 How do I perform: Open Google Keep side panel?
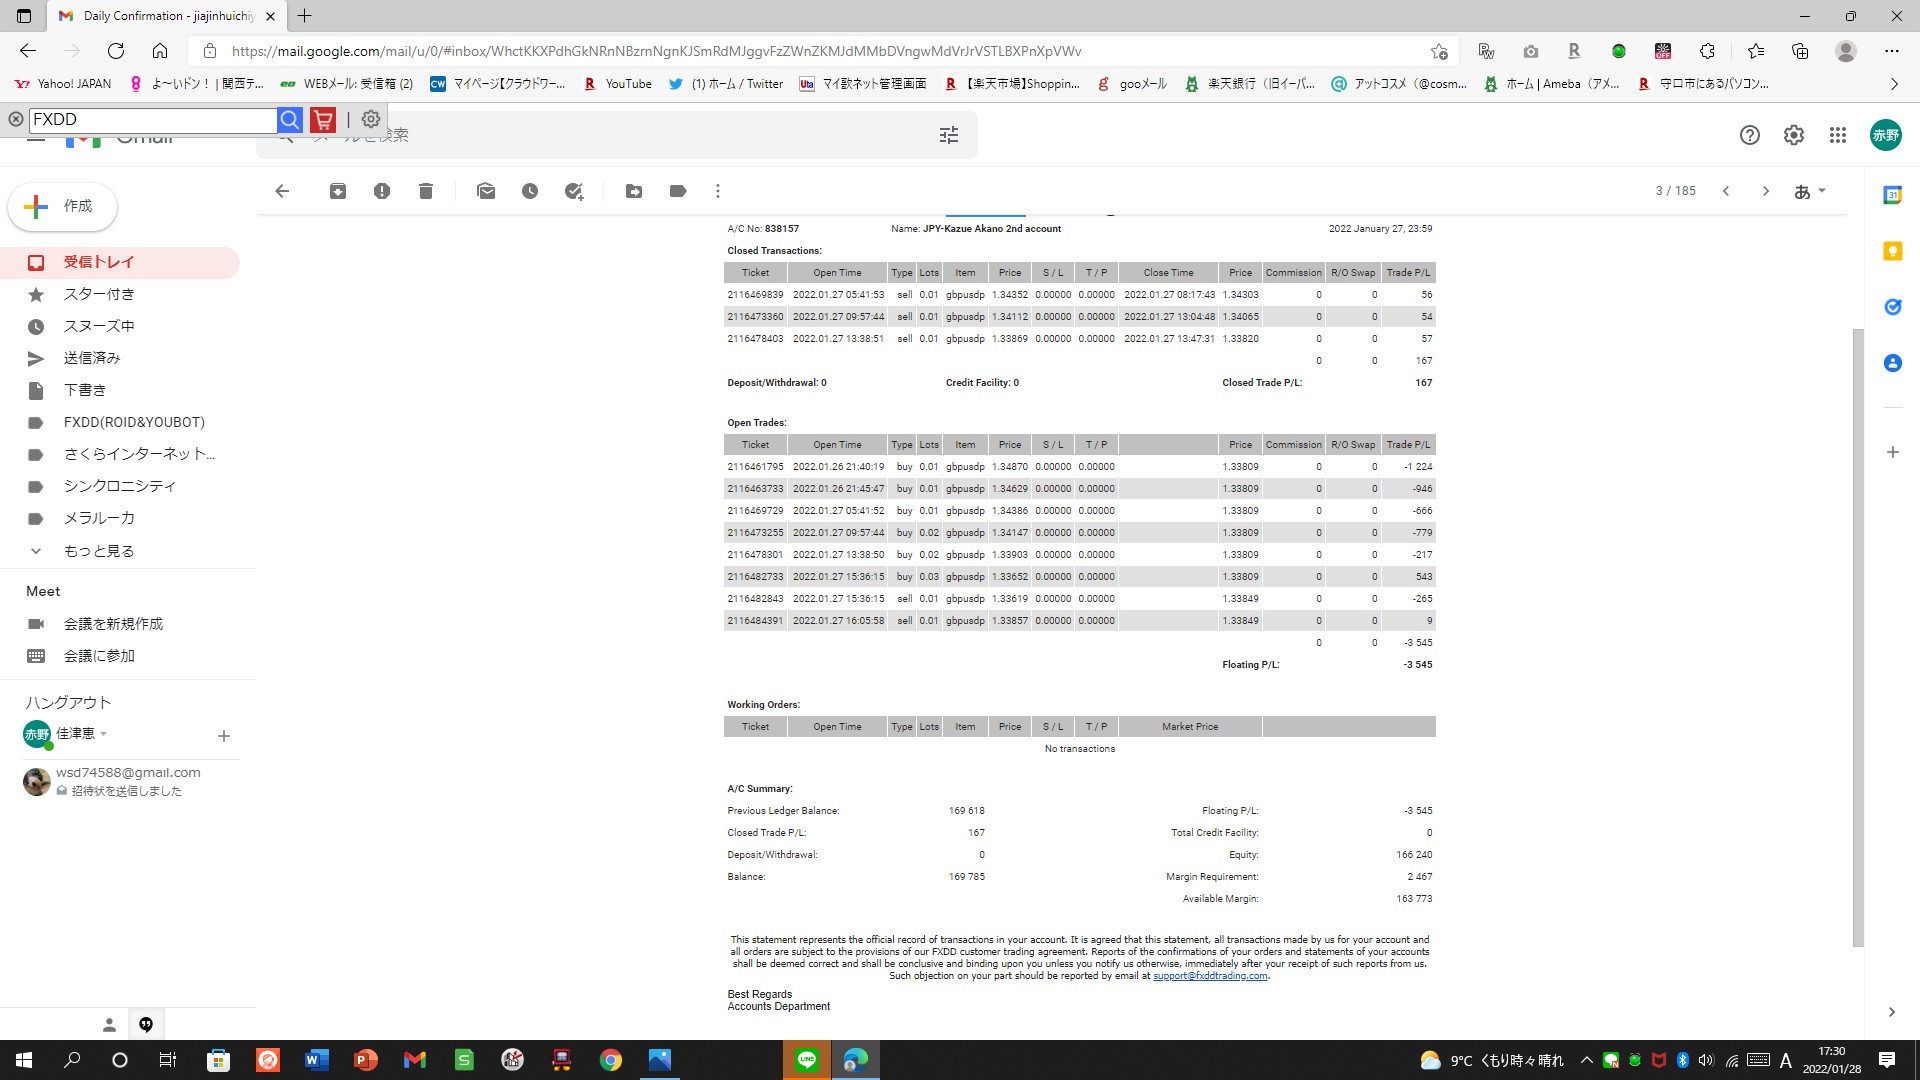coord(1892,251)
